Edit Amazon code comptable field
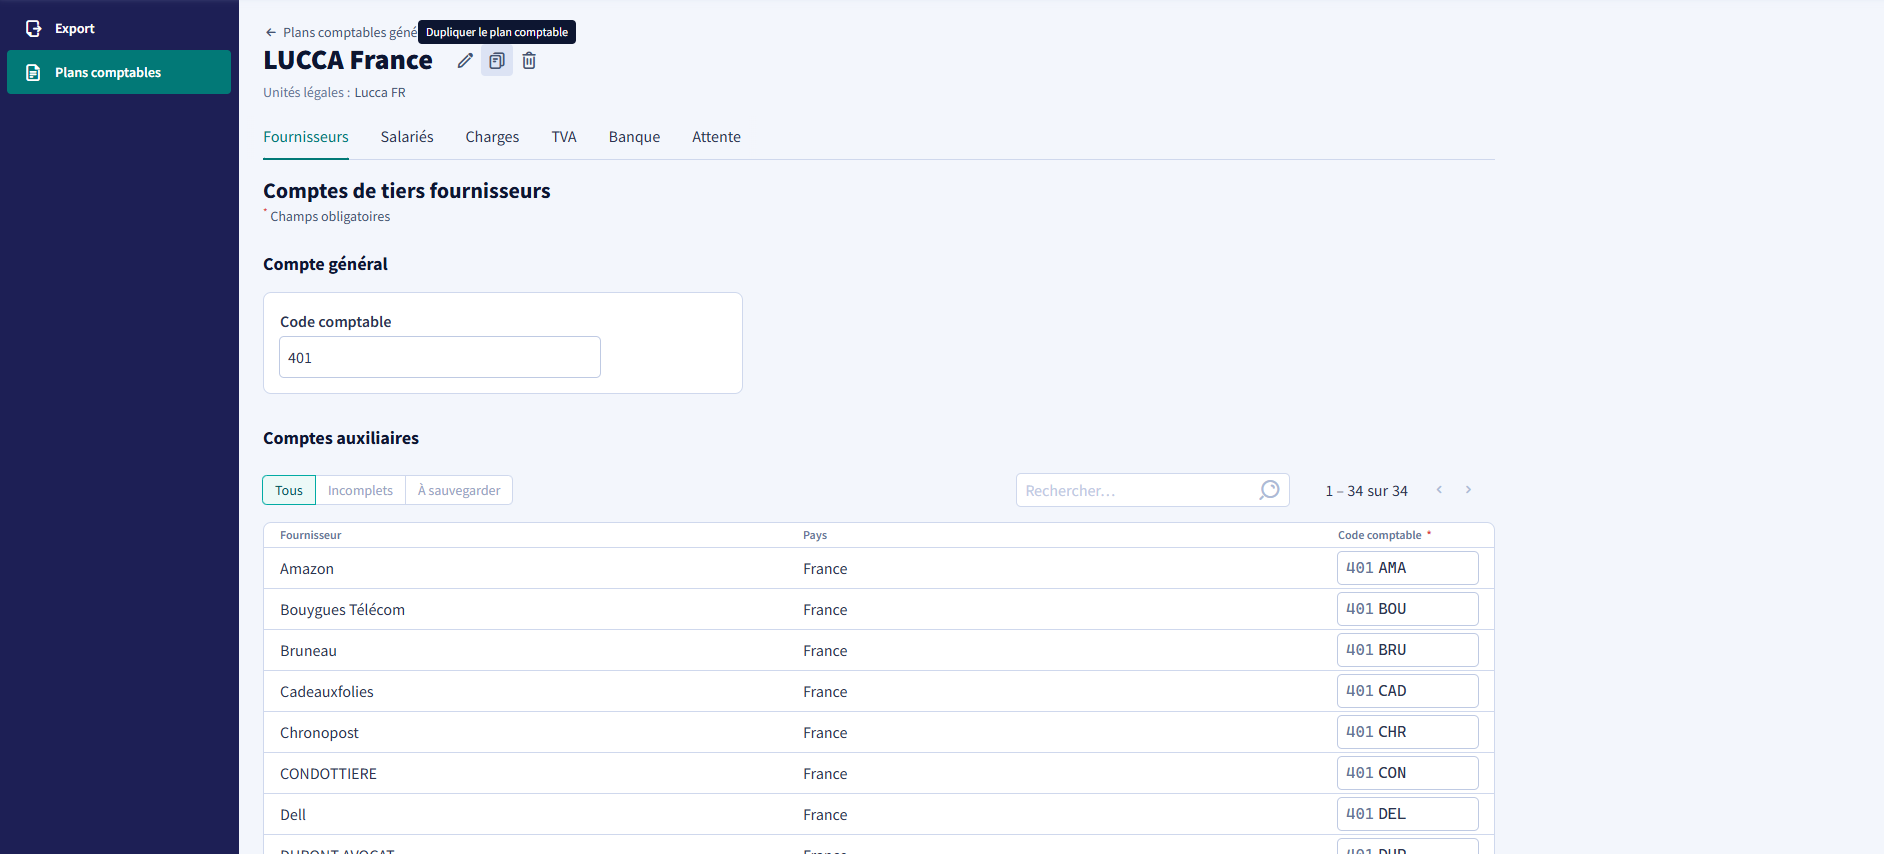The height and width of the screenshot is (854, 1884). 1408,568
